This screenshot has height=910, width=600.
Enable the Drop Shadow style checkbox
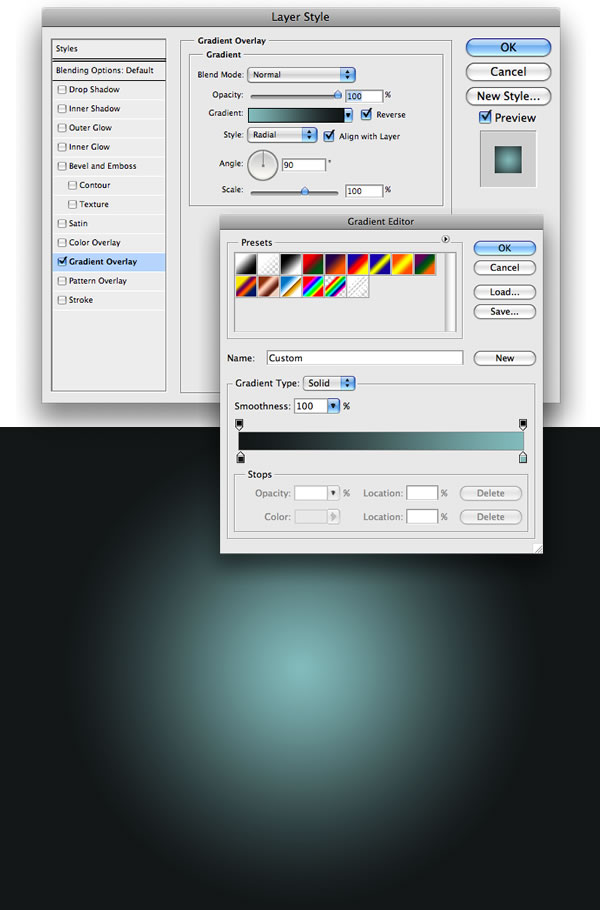[x=62, y=89]
